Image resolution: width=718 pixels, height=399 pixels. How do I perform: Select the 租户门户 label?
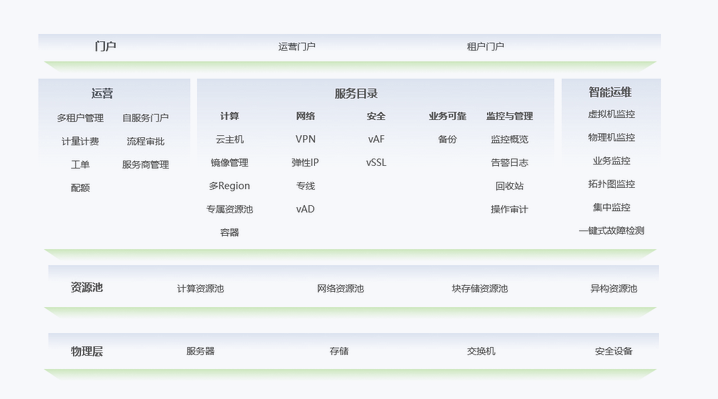point(485,46)
